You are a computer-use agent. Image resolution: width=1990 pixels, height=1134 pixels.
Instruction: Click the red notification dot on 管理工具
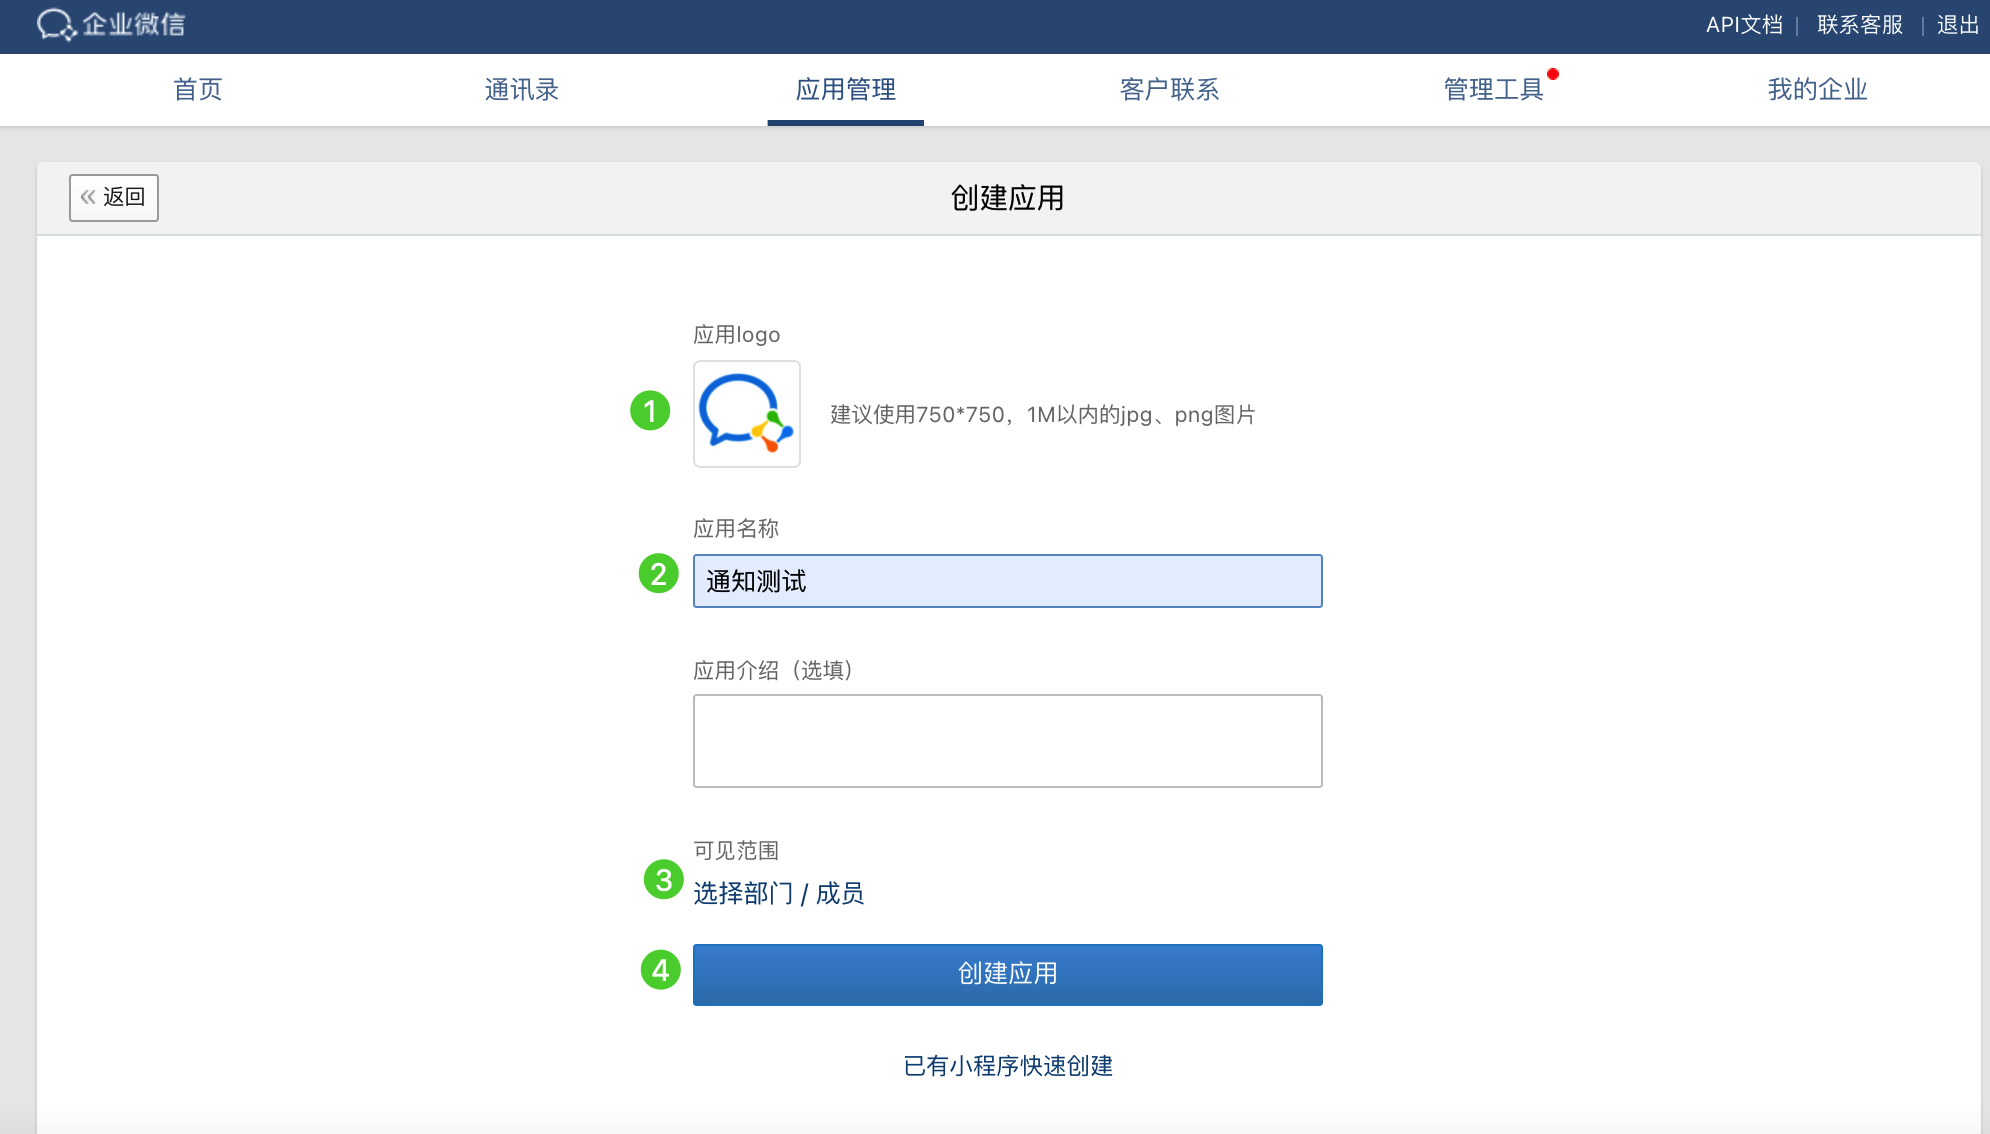coord(1553,74)
